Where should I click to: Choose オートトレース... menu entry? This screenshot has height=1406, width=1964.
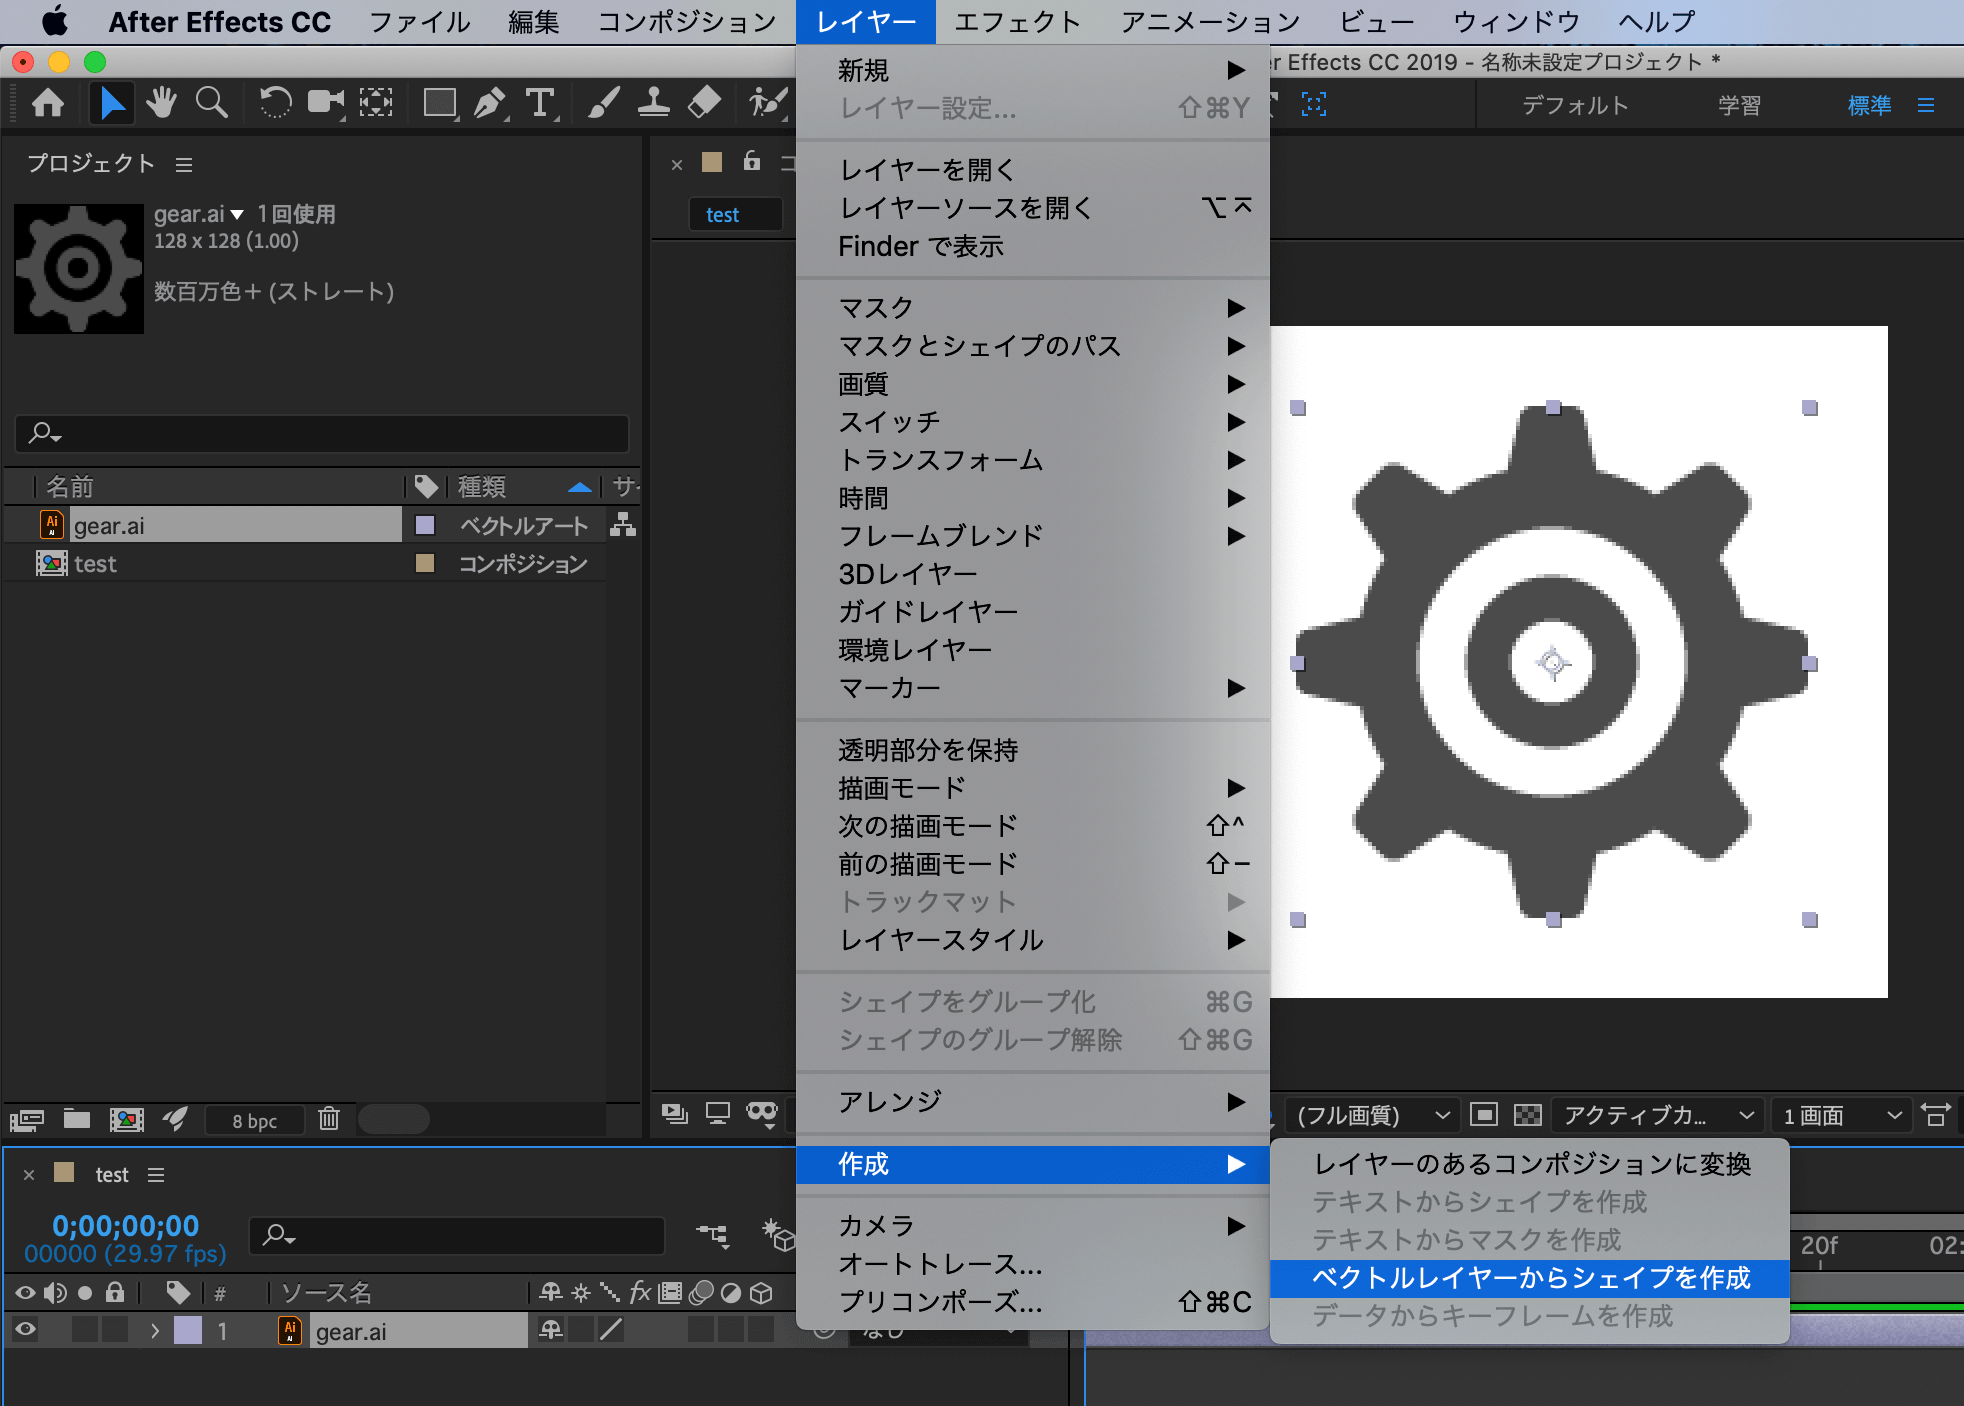[1034, 1264]
